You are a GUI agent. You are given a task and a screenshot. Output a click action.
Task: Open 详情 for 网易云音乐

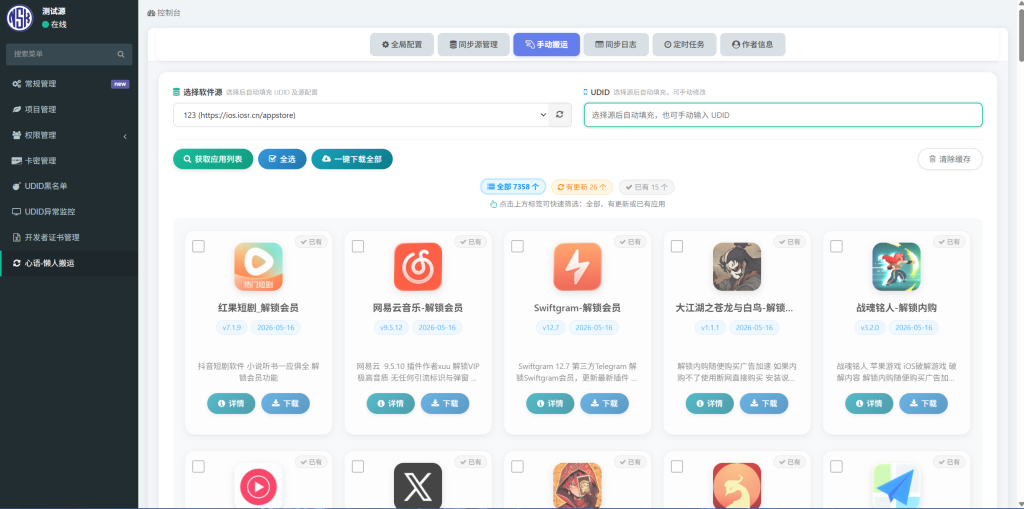pyautogui.click(x=391, y=404)
